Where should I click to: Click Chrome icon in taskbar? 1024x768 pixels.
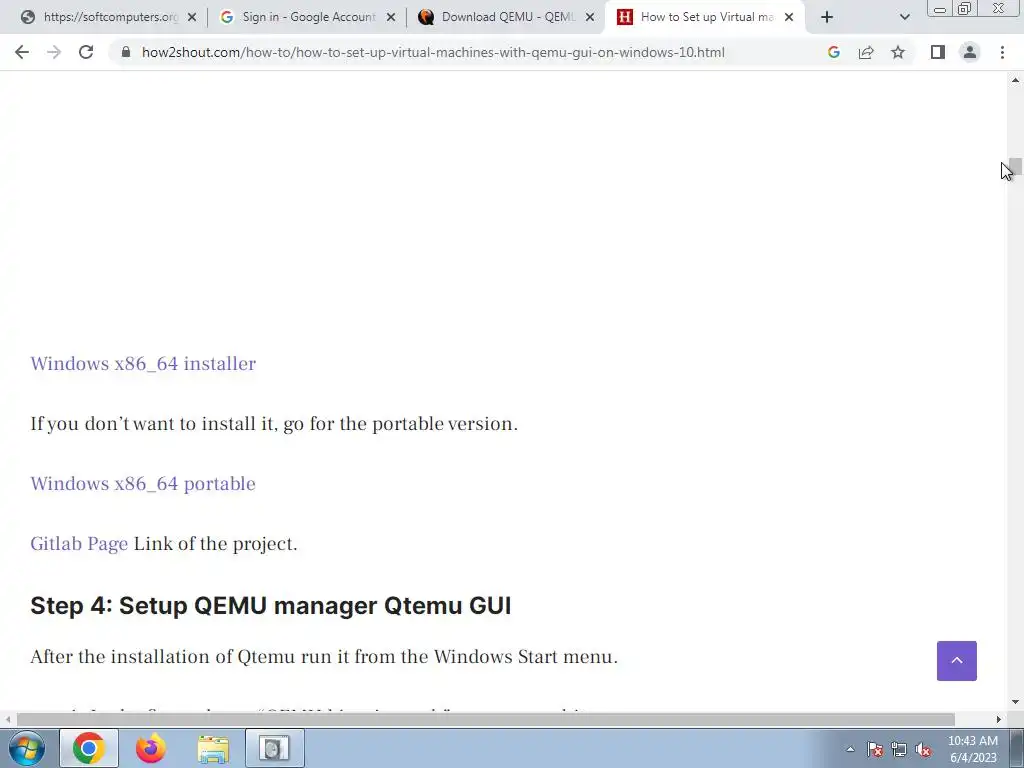click(89, 748)
